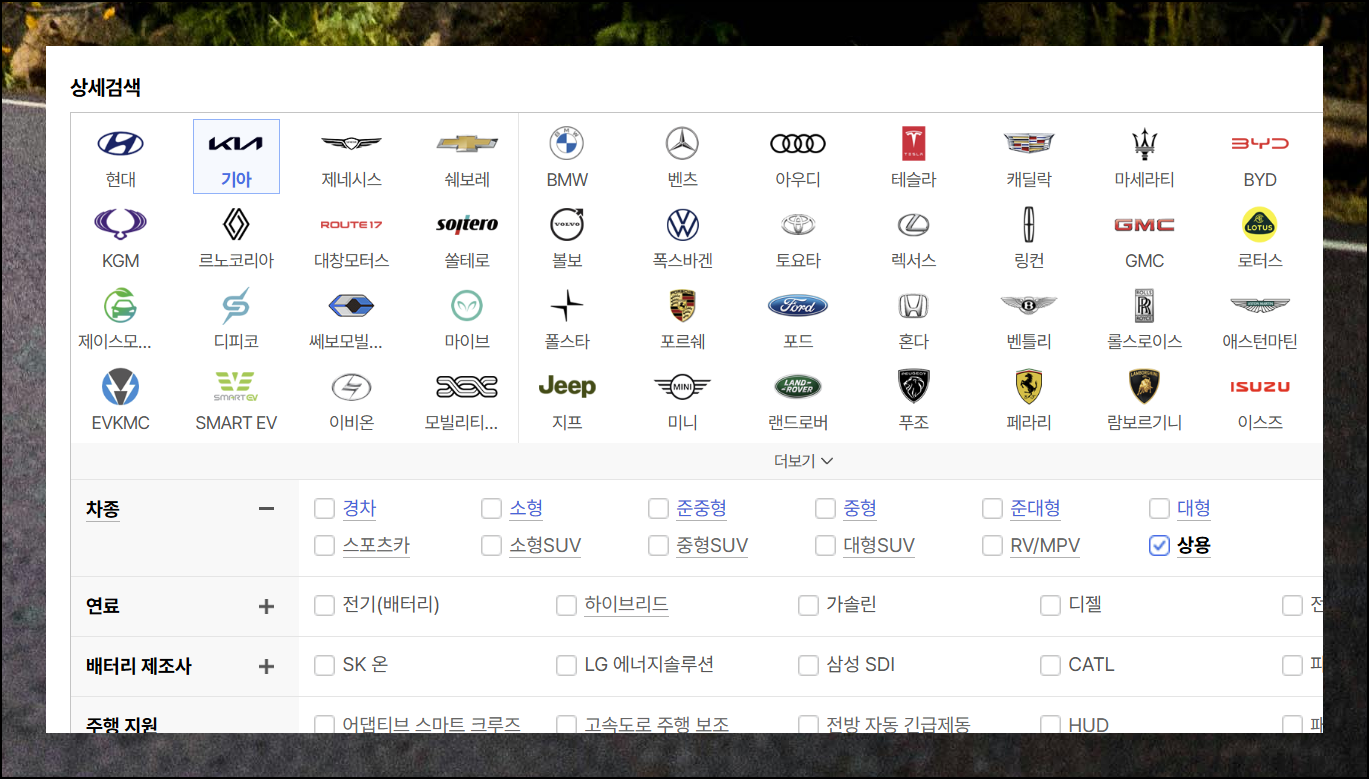Select the KGM brand logo
The width and height of the screenshot is (1369, 779).
[x=120, y=224]
